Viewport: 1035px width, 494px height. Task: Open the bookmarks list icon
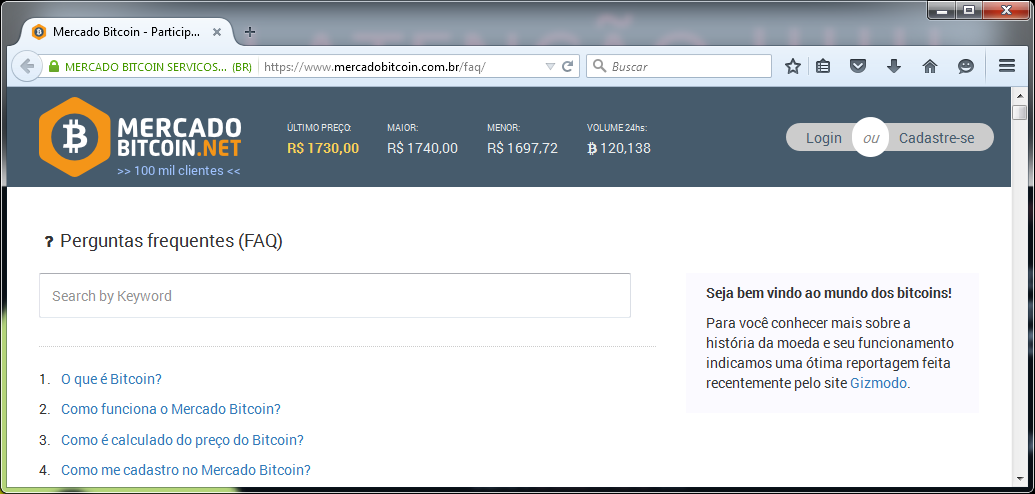(x=823, y=66)
